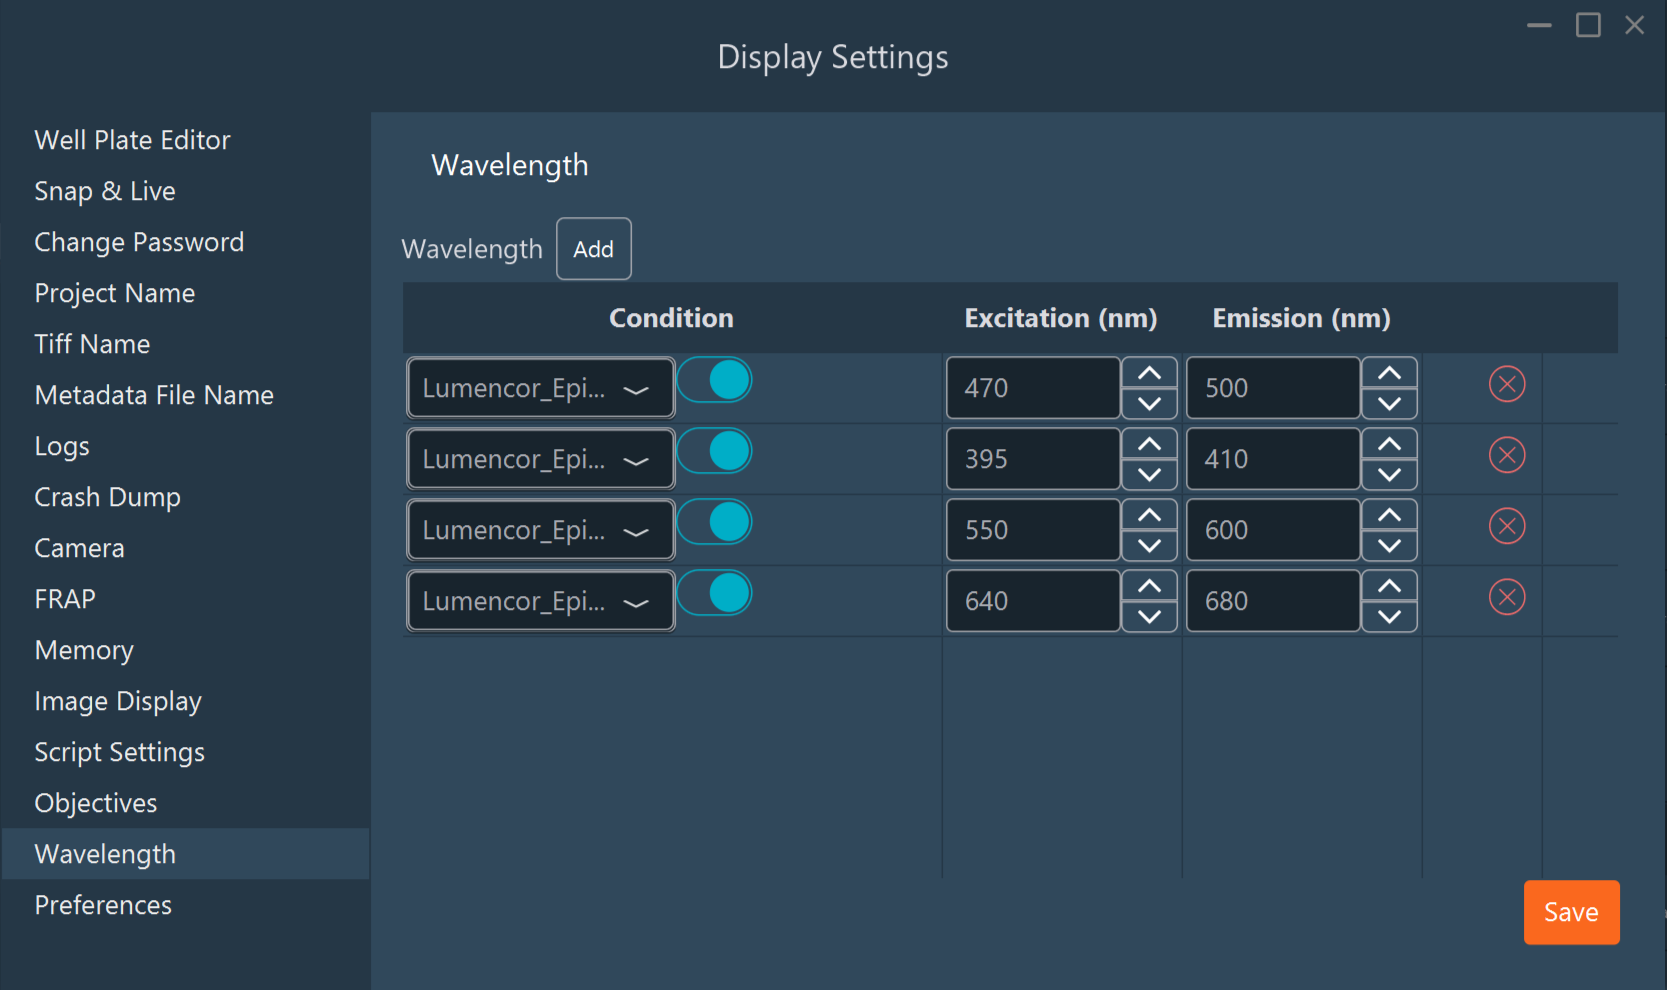This screenshot has height=990, width=1667.
Task: Click the Add wavelength button
Action: click(x=593, y=249)
